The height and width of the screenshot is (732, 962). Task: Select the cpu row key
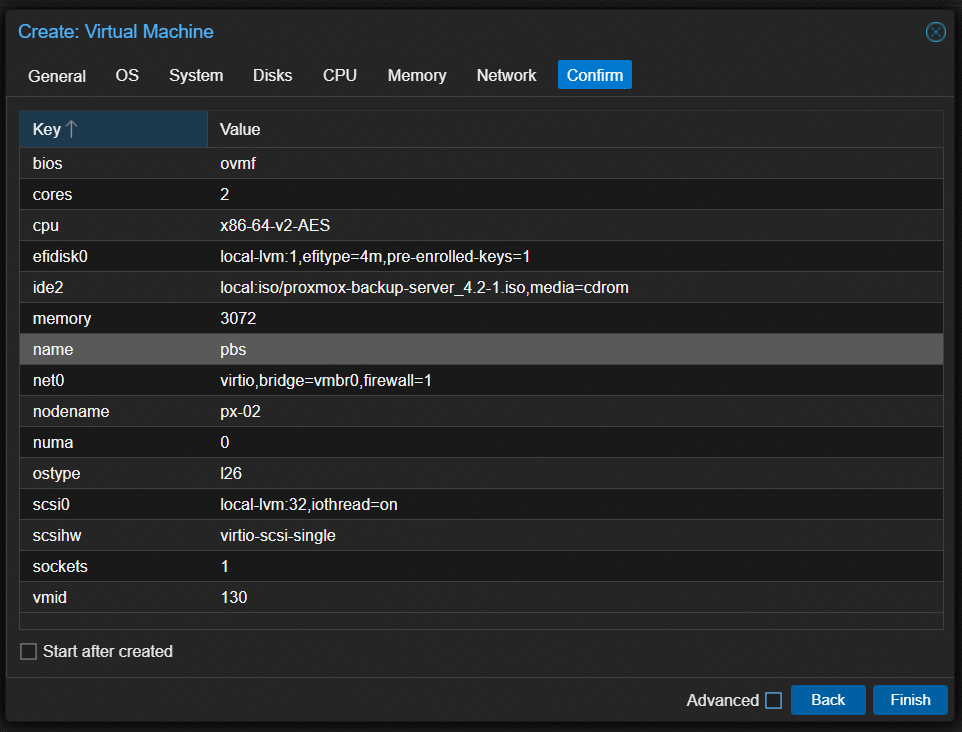(x=45, y=225)
